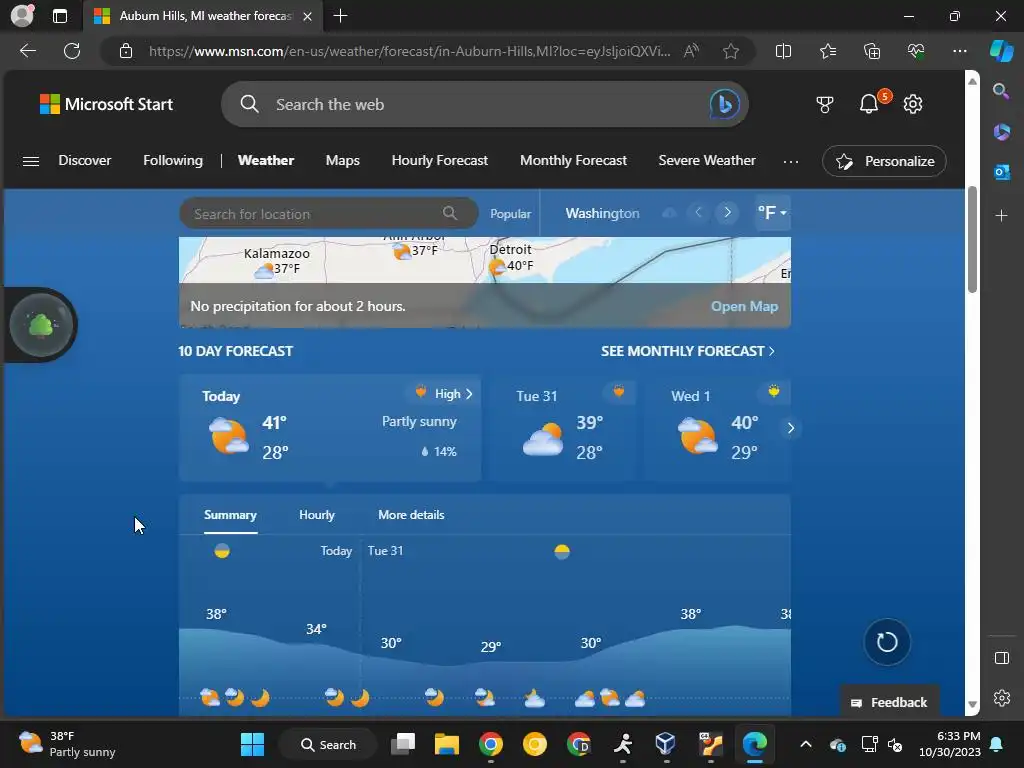Open the Favorites list toolbar icon
This screenshot has height=768, width=1024.
click(x=827, y=51)
